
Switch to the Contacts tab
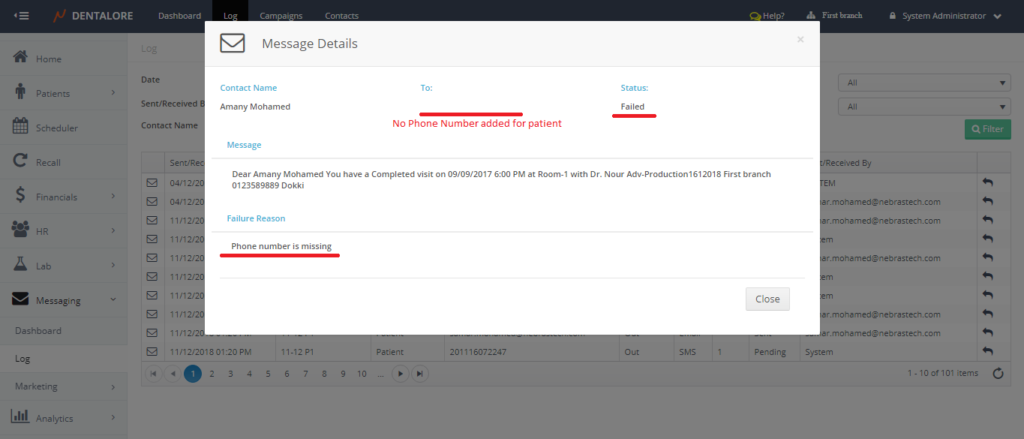(341, 16)
